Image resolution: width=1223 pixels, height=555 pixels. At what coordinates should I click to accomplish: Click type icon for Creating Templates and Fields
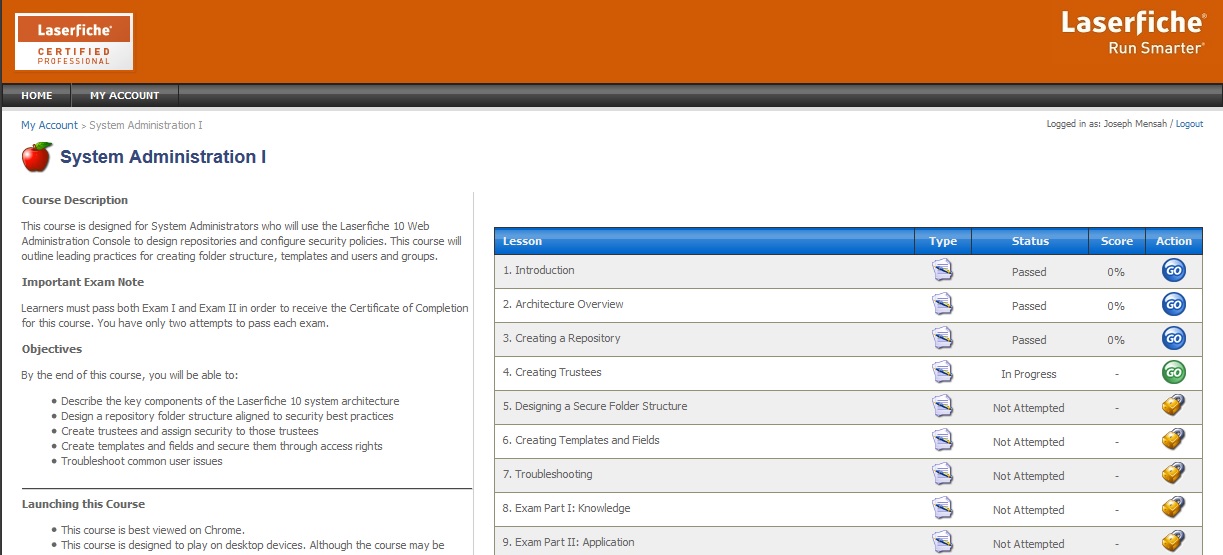[x=942, y=441]
